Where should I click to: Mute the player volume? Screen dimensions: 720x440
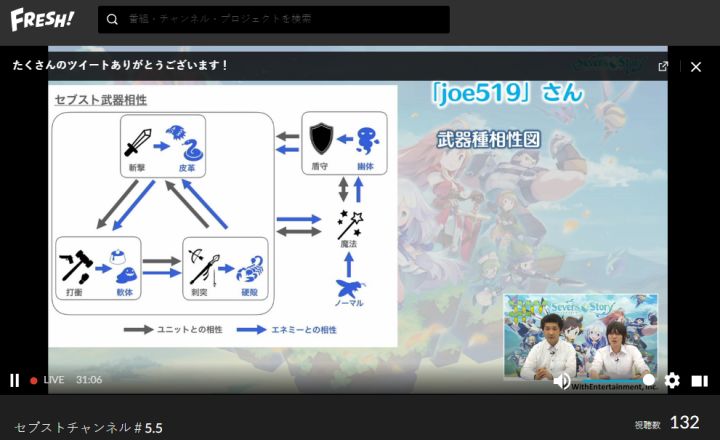coord(562,381)
